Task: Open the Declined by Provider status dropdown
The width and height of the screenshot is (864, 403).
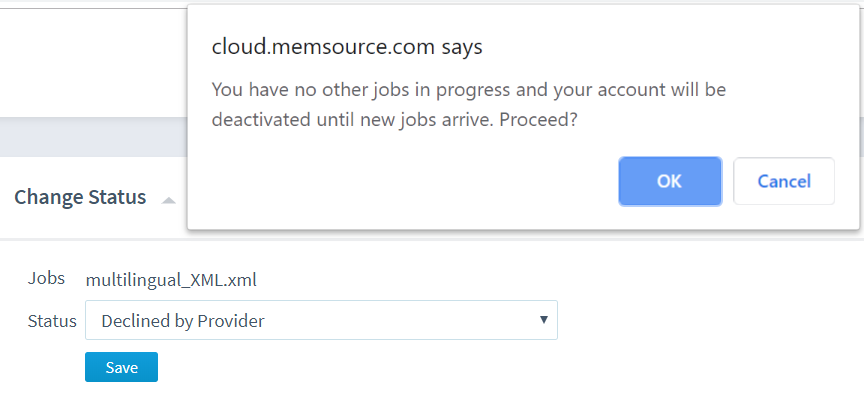Action: click(x=321, y=320)
